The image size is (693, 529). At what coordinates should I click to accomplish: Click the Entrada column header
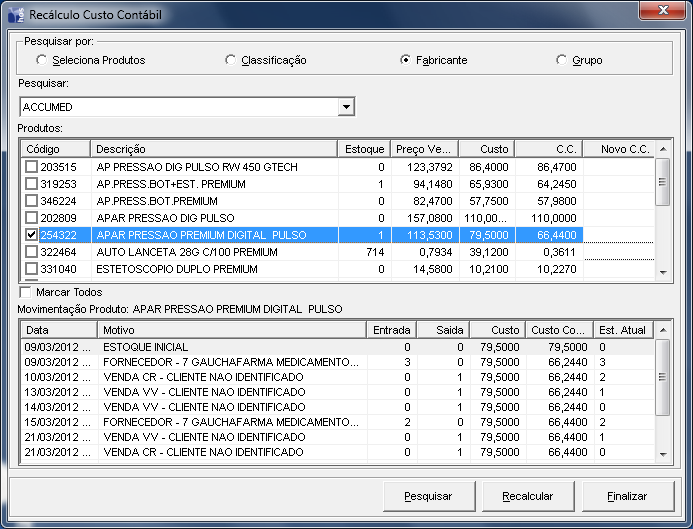coord(392,330)
